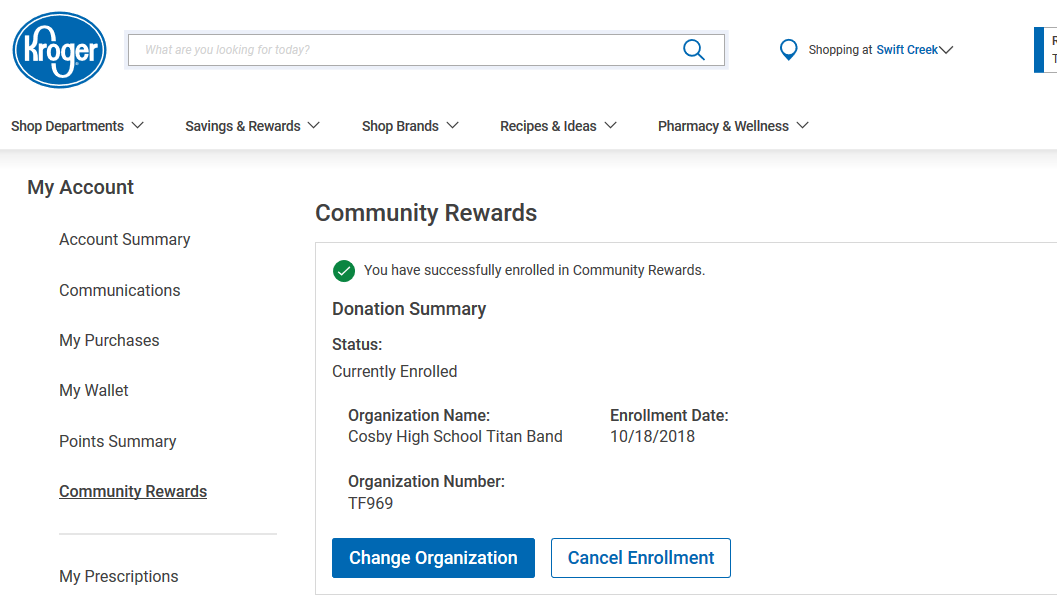This screenshot has width=1057, height=608.
Task: Click Cosby High School Titan Band text
Action: tap(455, 437)
